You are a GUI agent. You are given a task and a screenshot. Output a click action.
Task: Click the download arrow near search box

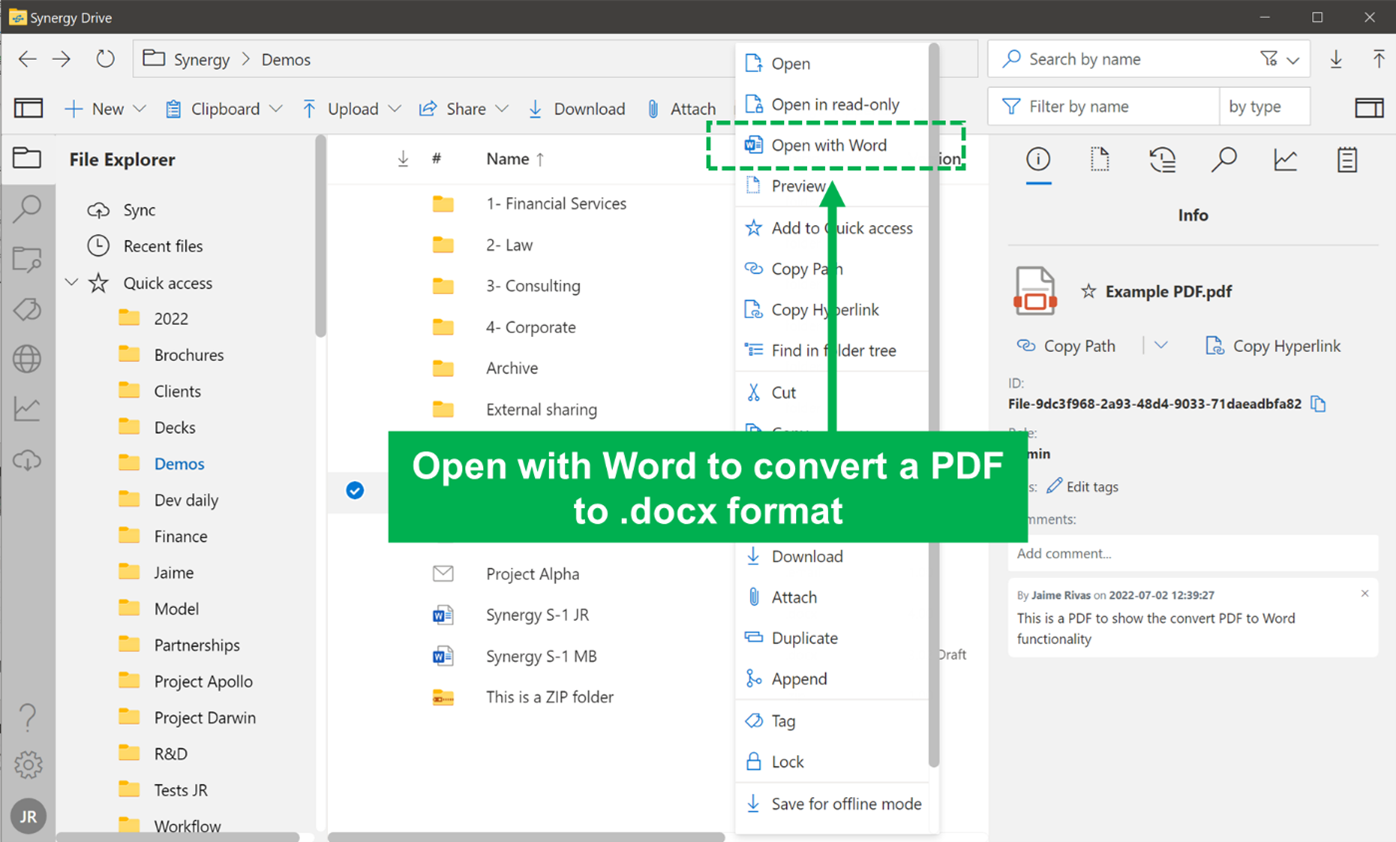(1336, 59)
